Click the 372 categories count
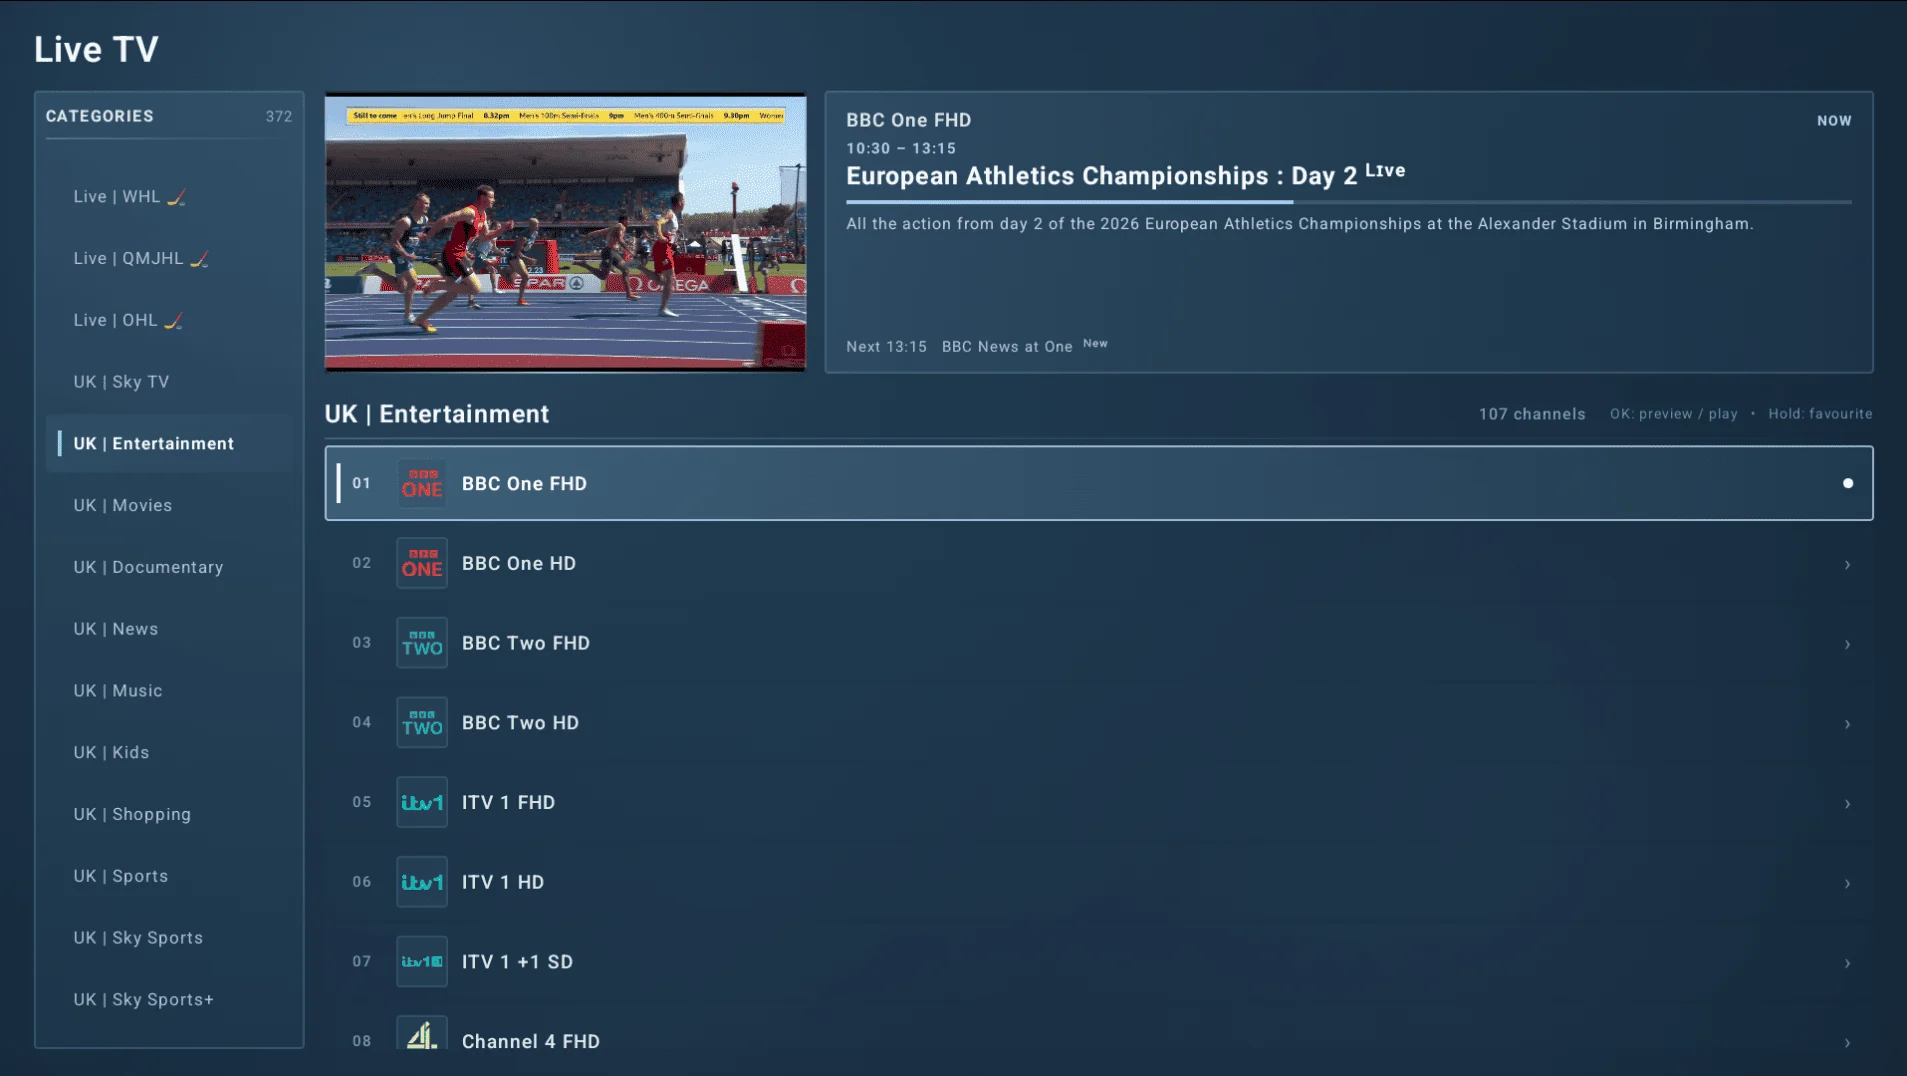Screen dimensions: 1907x1076 point(279,117)
